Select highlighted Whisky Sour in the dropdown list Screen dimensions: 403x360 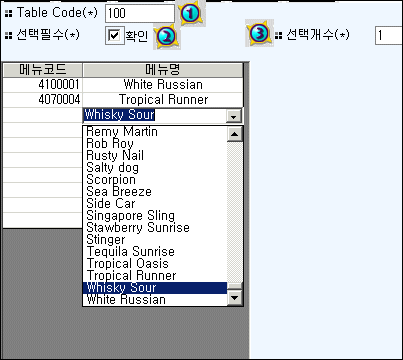click(x=155, y=288)
